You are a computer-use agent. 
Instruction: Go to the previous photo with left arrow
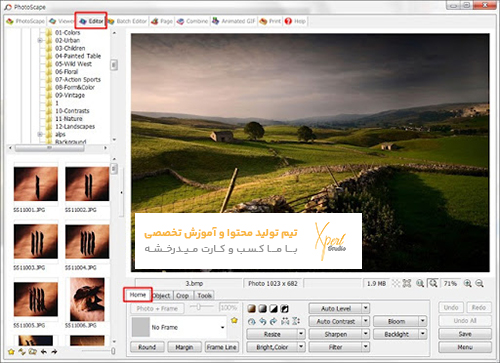pos(43,351)
